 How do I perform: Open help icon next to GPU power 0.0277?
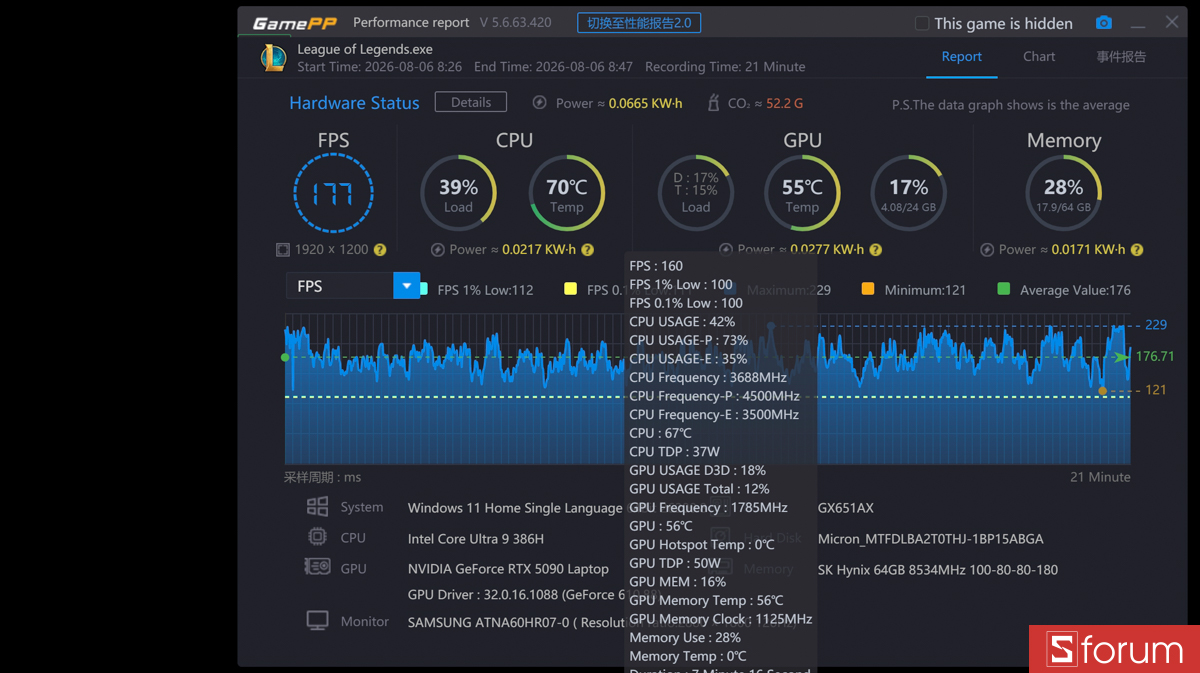875,250
